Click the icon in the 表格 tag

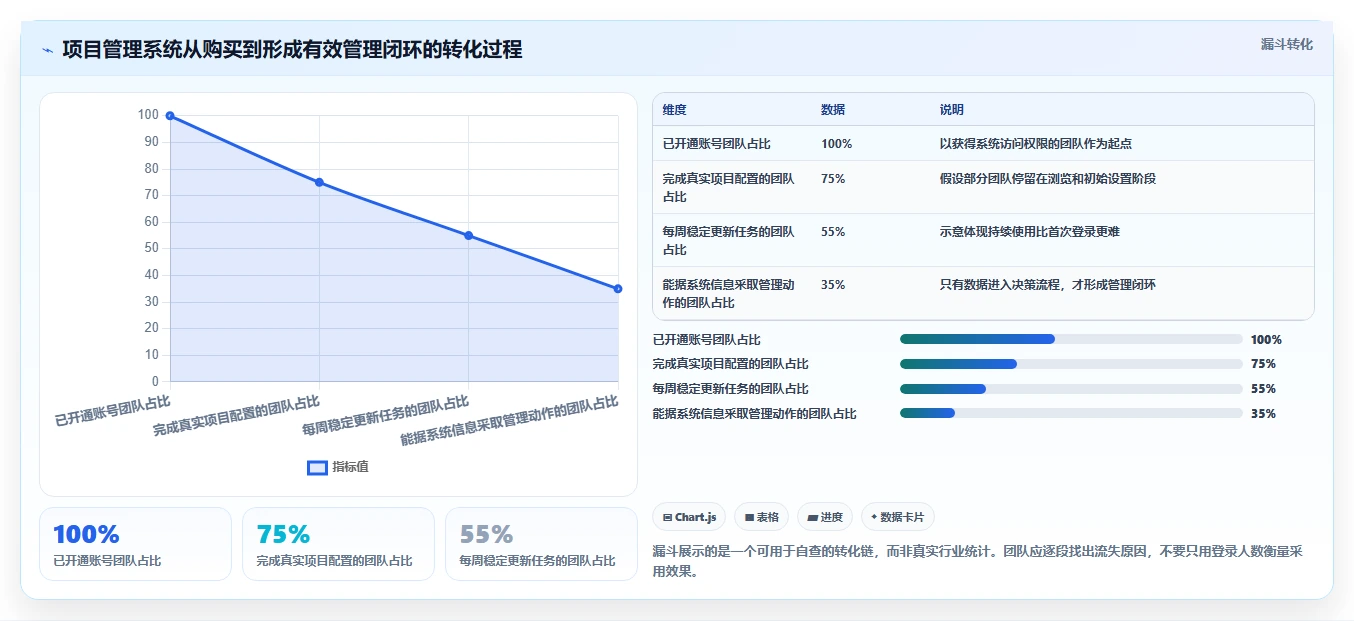[x=749, y=518]
